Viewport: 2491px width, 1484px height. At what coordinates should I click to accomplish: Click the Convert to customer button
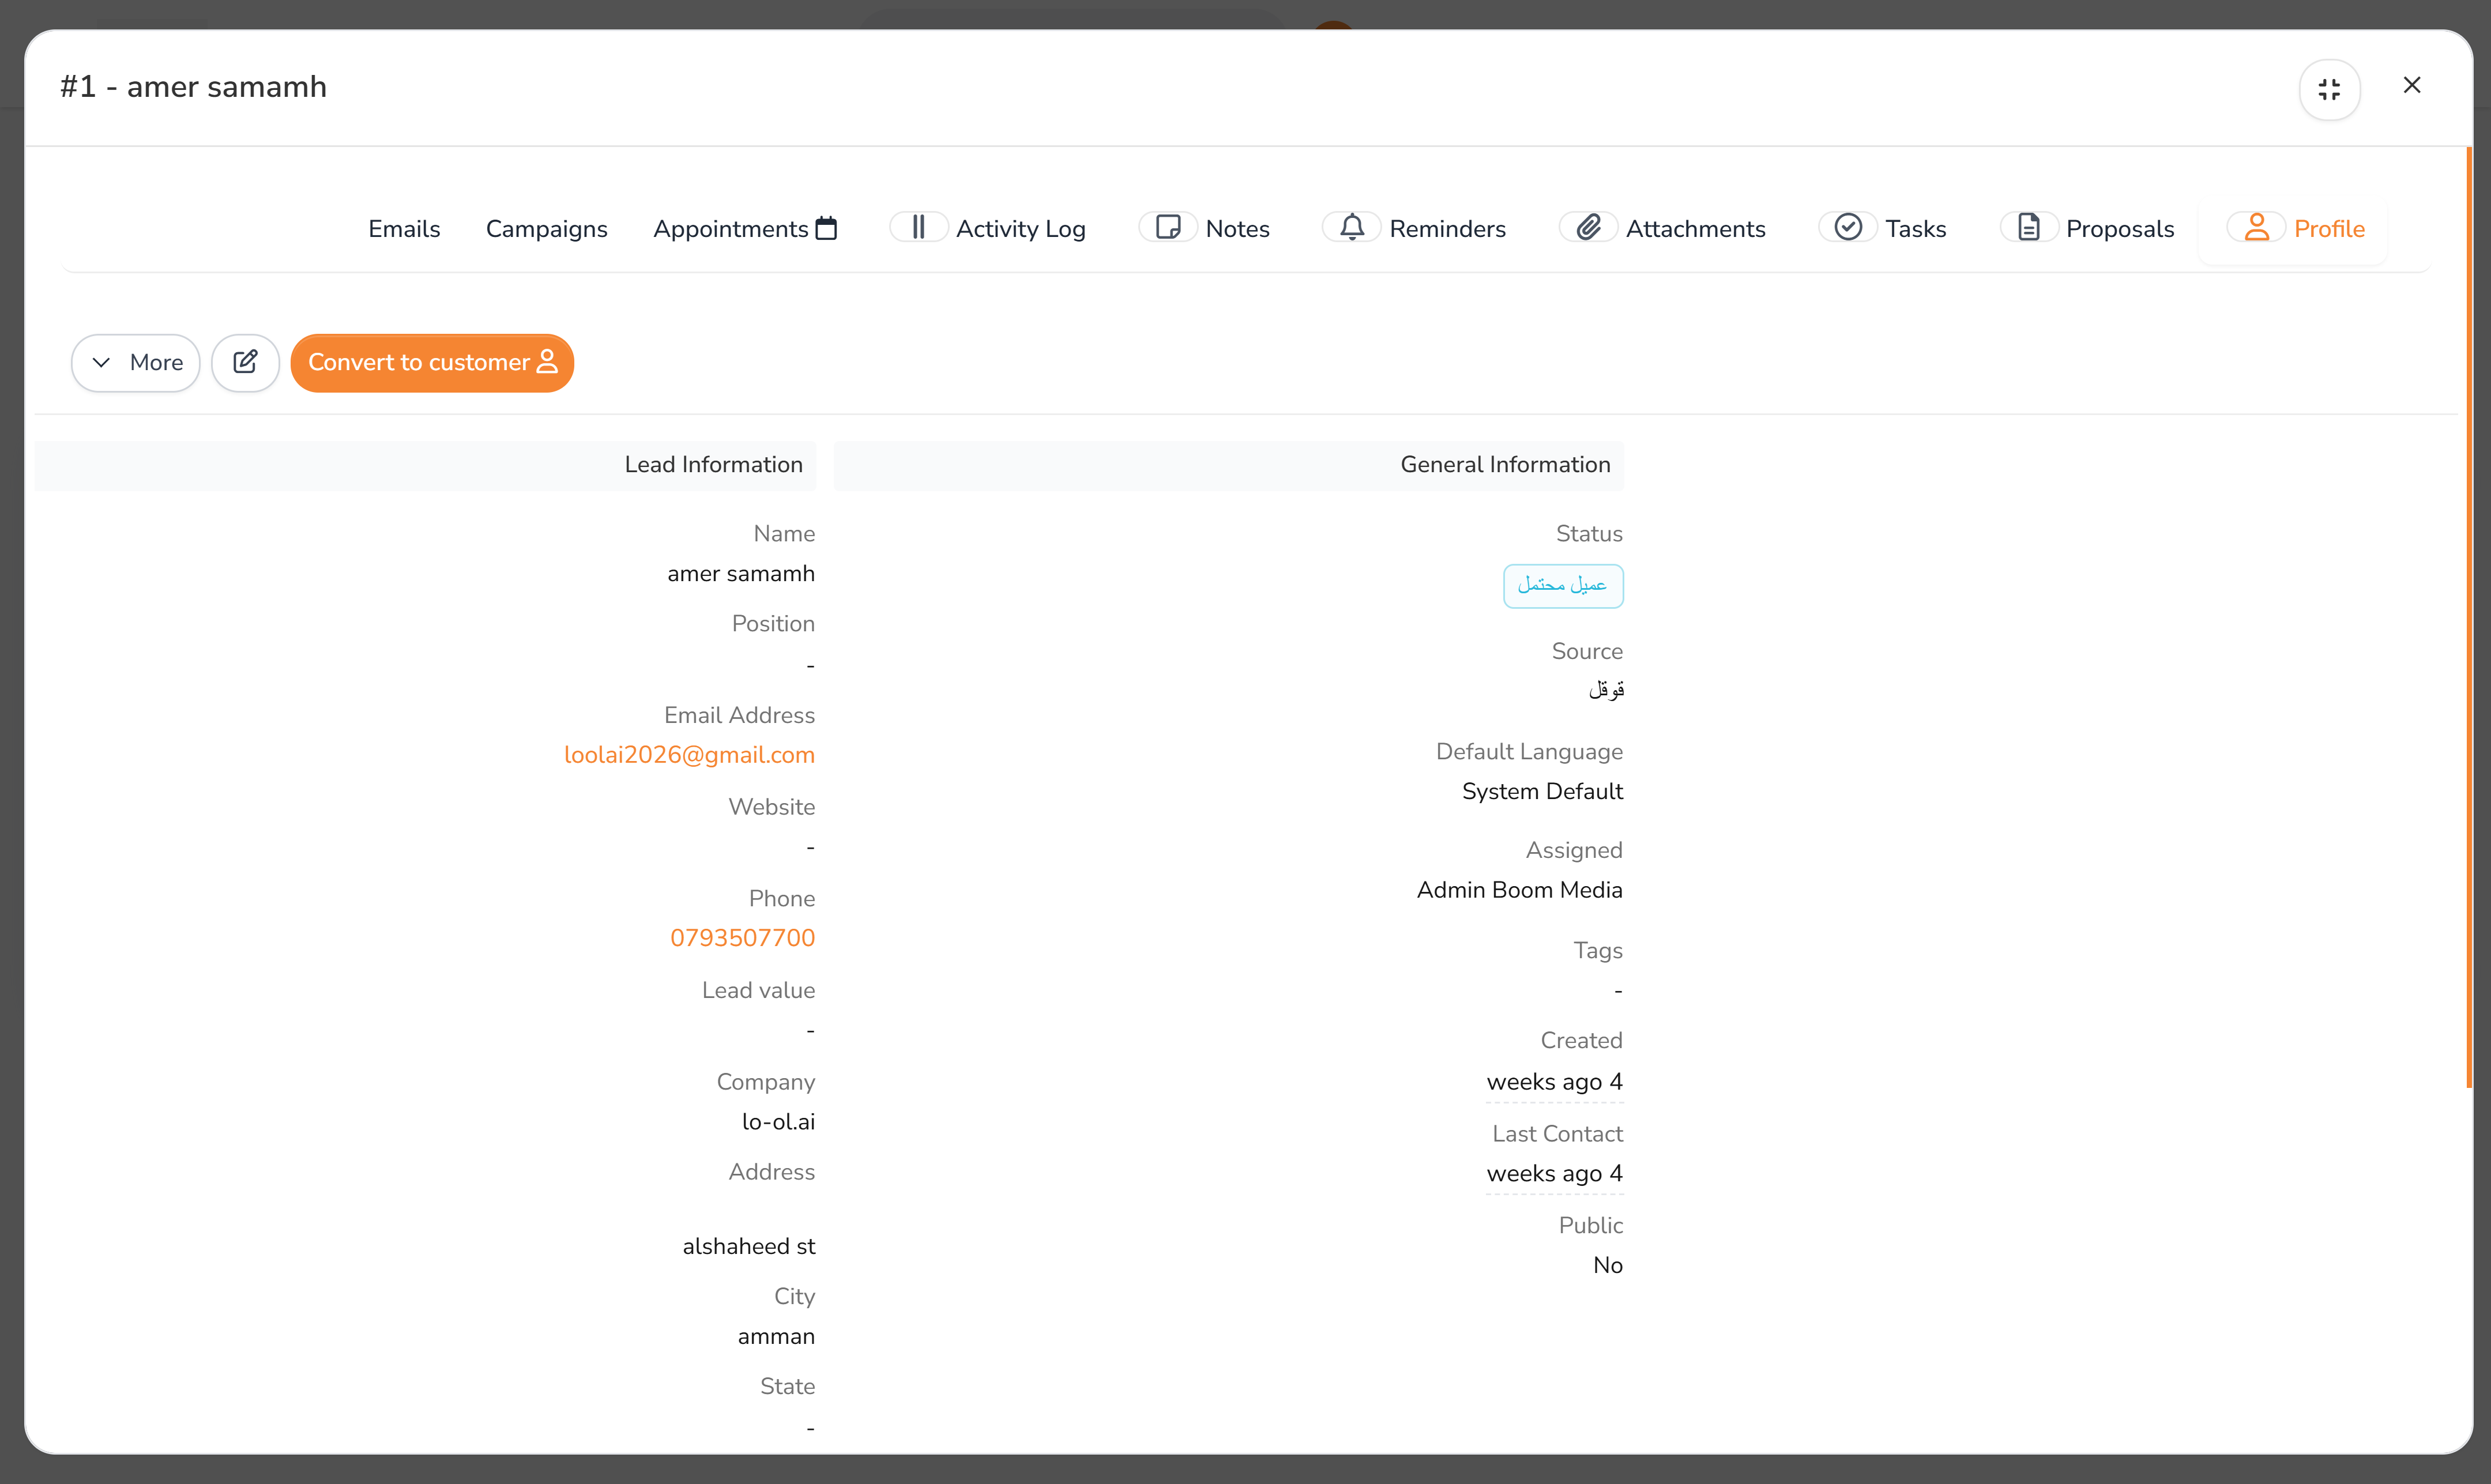[432, 362]
